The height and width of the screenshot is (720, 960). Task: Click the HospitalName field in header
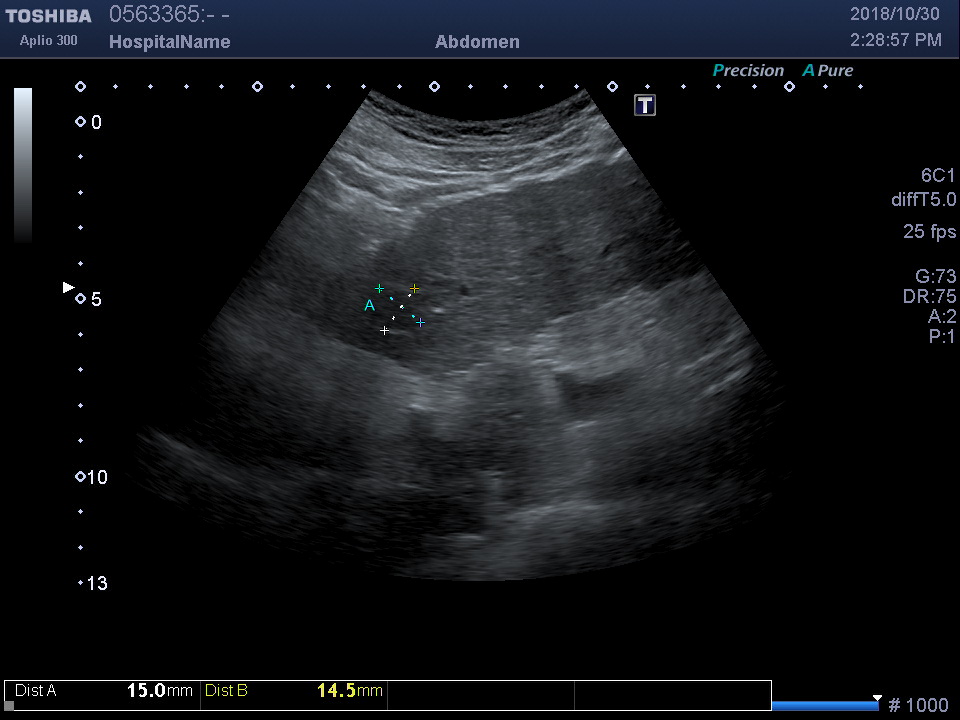[169, 42]
